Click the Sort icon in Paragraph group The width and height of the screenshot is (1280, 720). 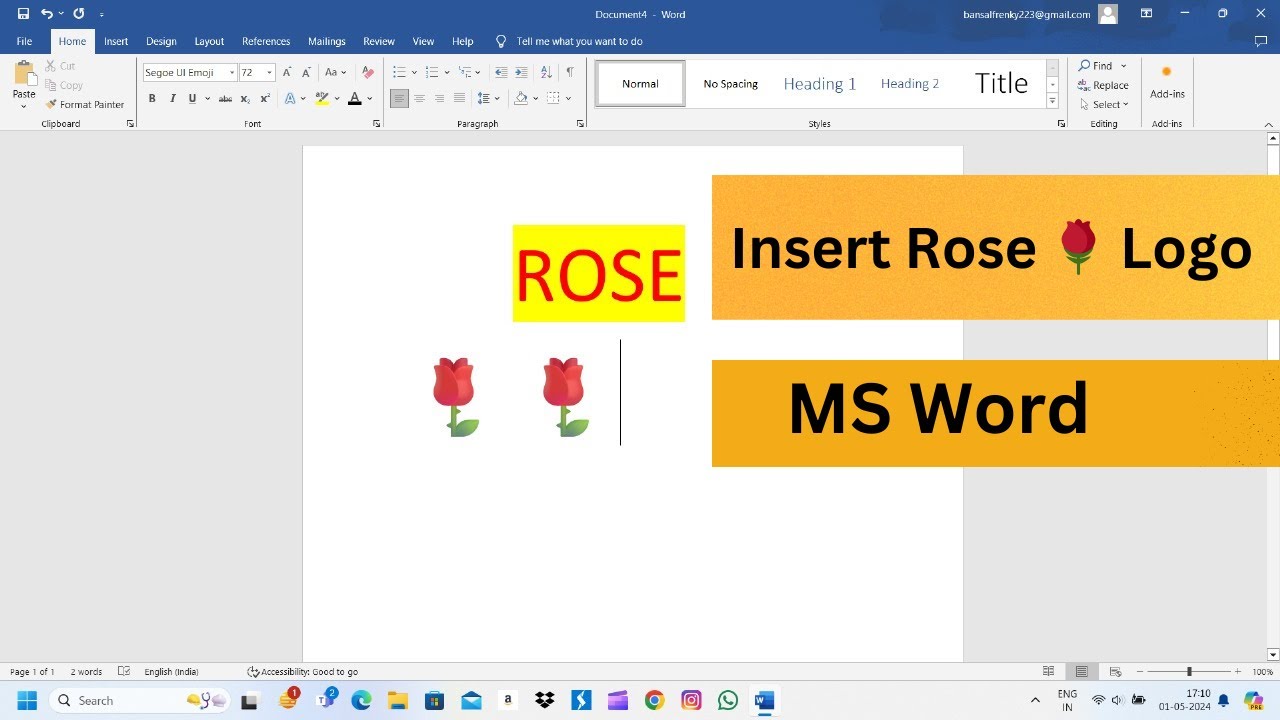pos(546,72)
